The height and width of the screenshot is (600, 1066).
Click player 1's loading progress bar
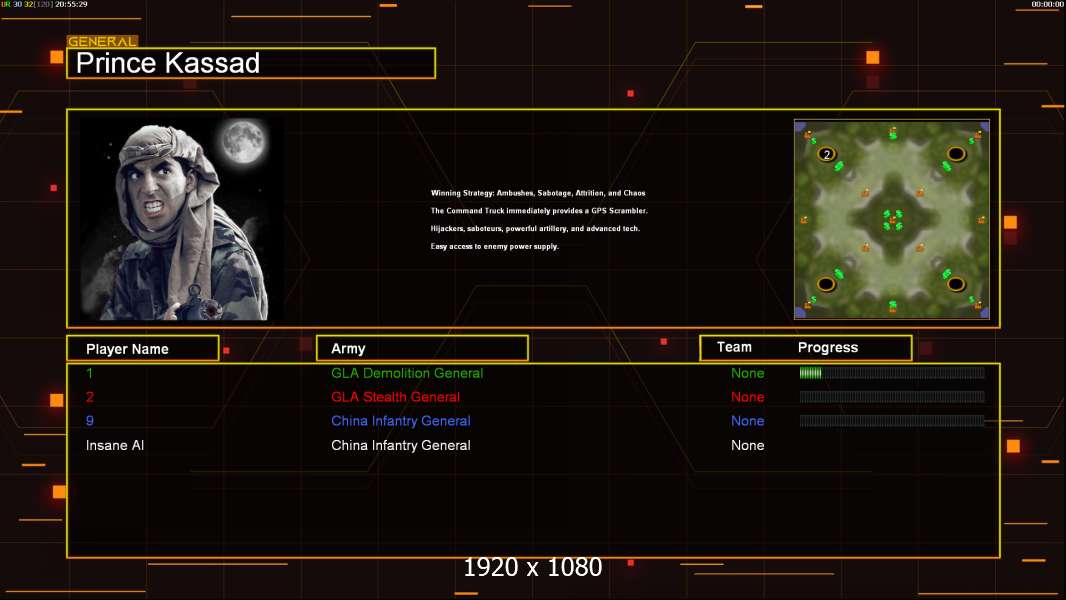pyautogui.click(x=892, y=372)
